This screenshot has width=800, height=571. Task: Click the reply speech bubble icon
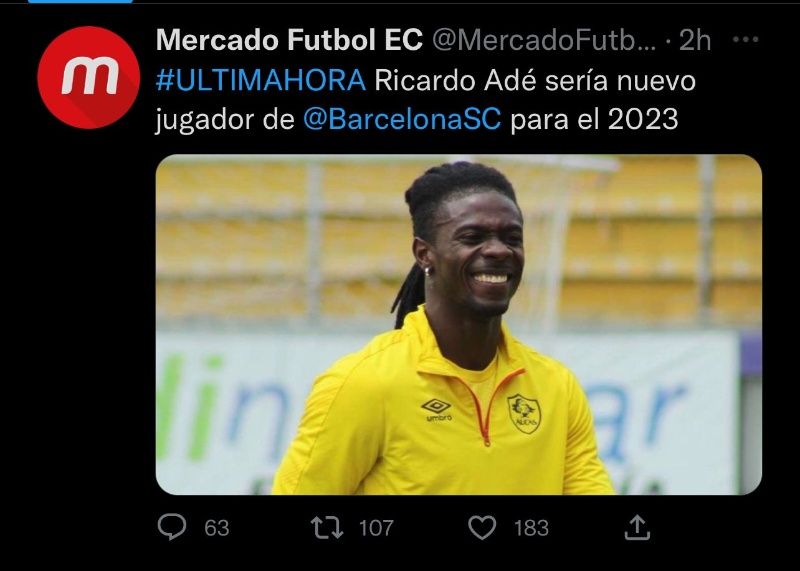pyautogui.click(x=172, y=527)
